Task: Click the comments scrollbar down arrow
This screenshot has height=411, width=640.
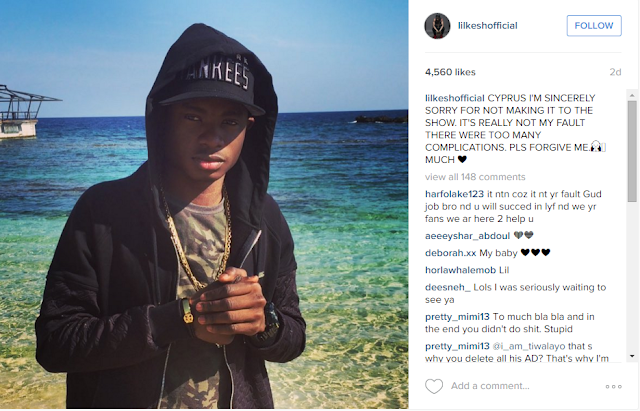Action: click(x=632, y=356)
